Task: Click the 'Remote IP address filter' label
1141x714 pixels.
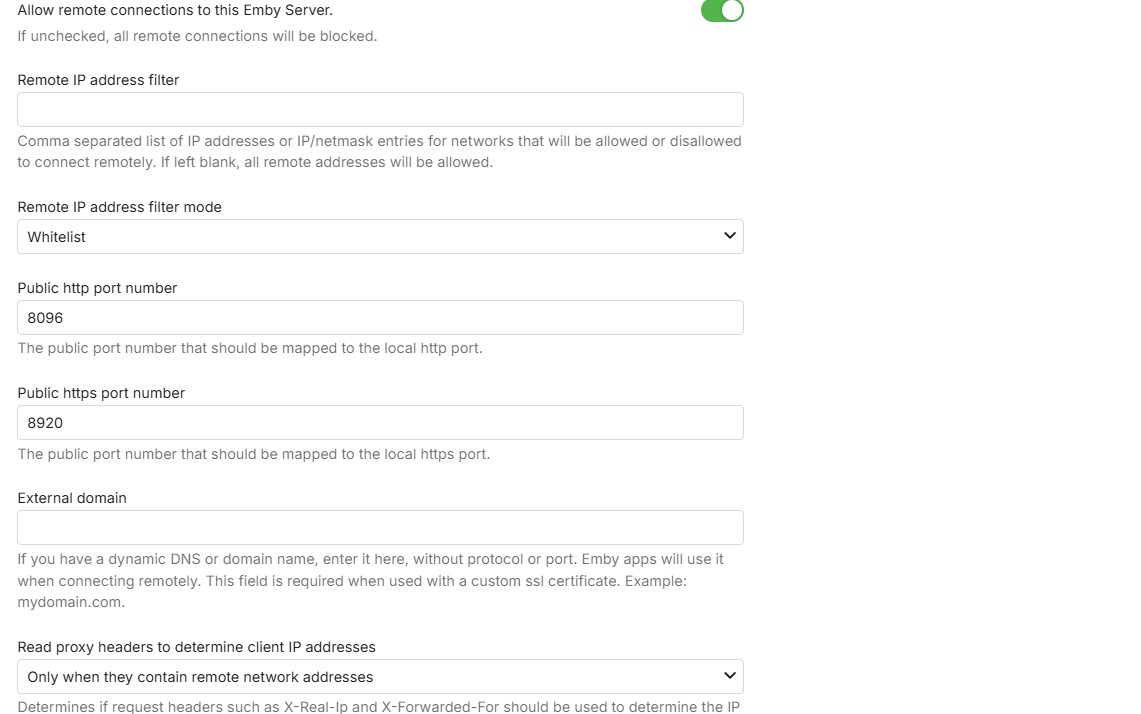Action: point(98,80)
